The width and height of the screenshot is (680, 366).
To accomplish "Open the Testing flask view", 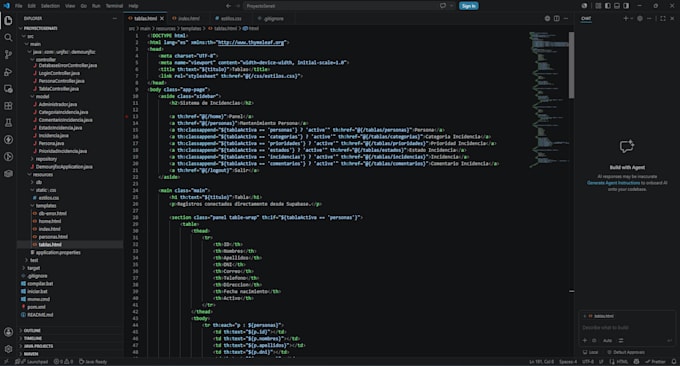I will pos(8,123).
